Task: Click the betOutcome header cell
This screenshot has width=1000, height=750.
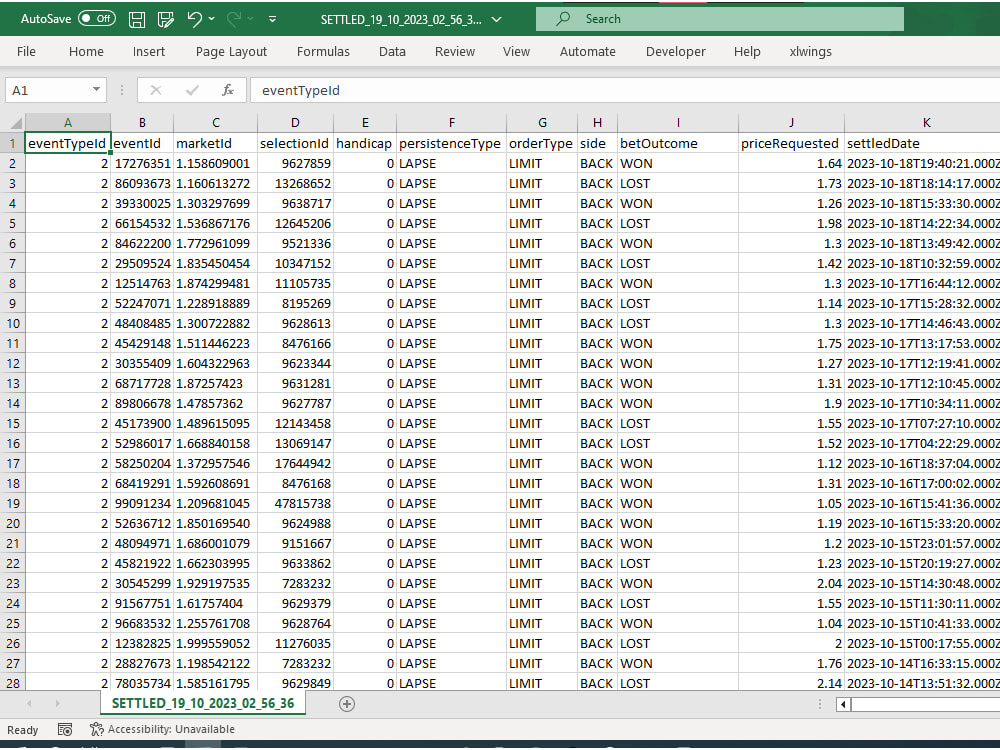Action: [x=678, y=143]
